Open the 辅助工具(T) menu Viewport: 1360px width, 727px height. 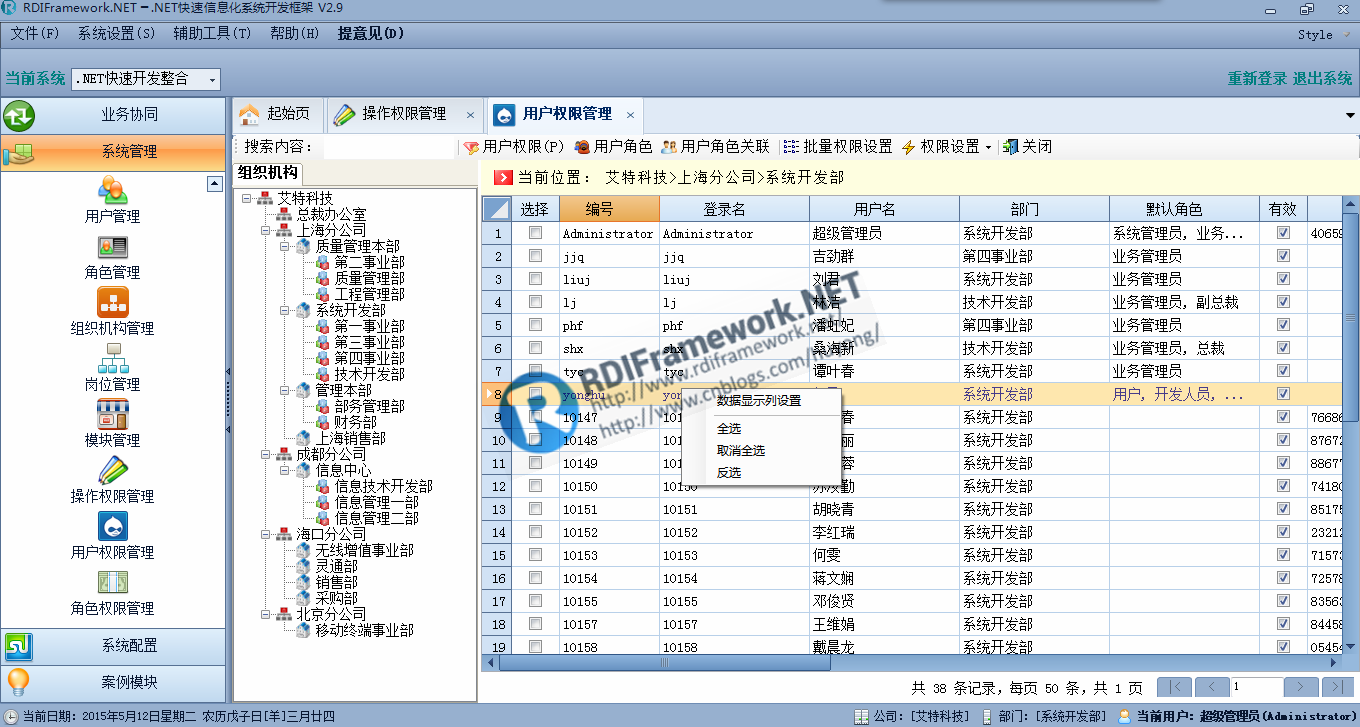coord(212,33)
